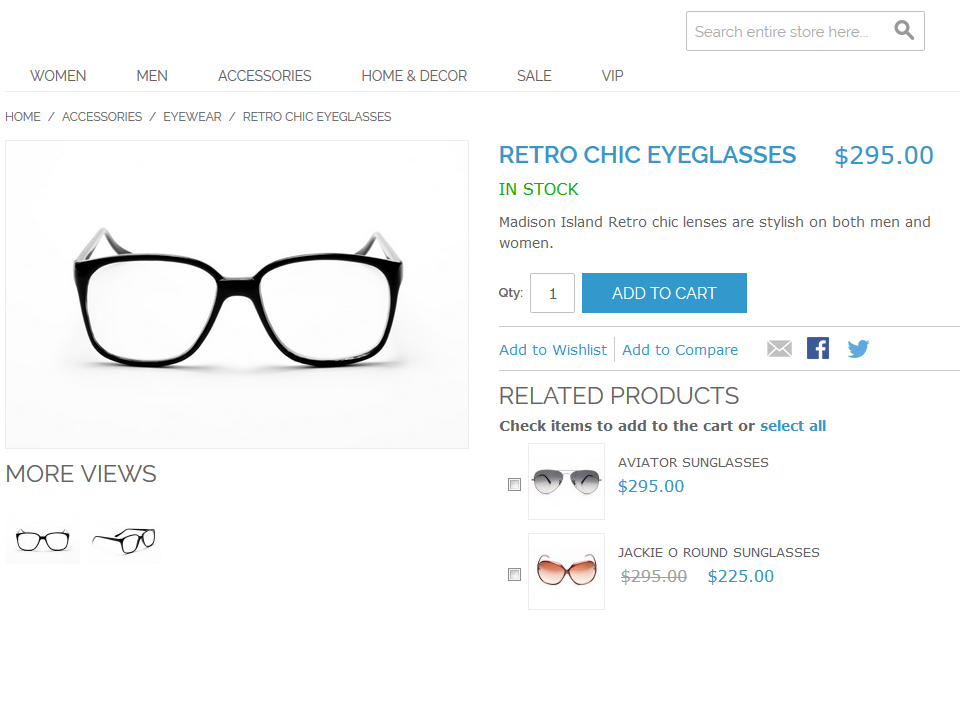
Task: Navigate to Eyewear breadcrumb
Action: (192, 117)
